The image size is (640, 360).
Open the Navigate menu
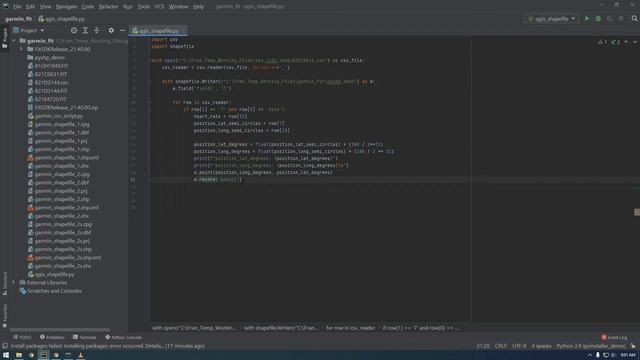66,7
